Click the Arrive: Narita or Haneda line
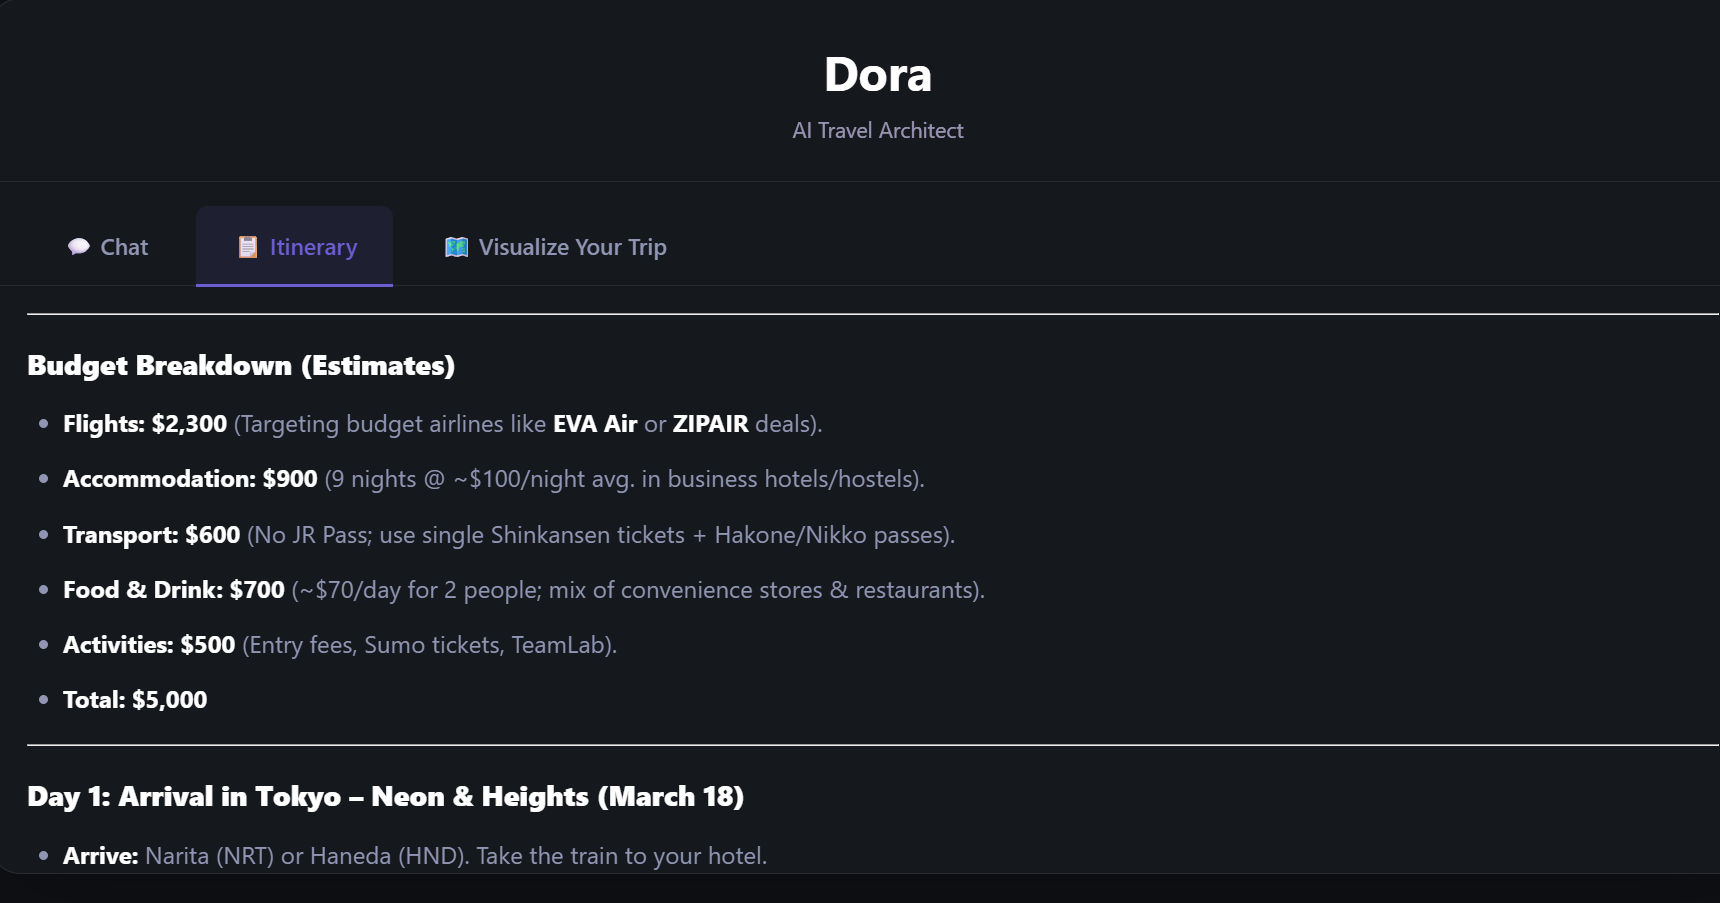 click(x=415, y=856)
